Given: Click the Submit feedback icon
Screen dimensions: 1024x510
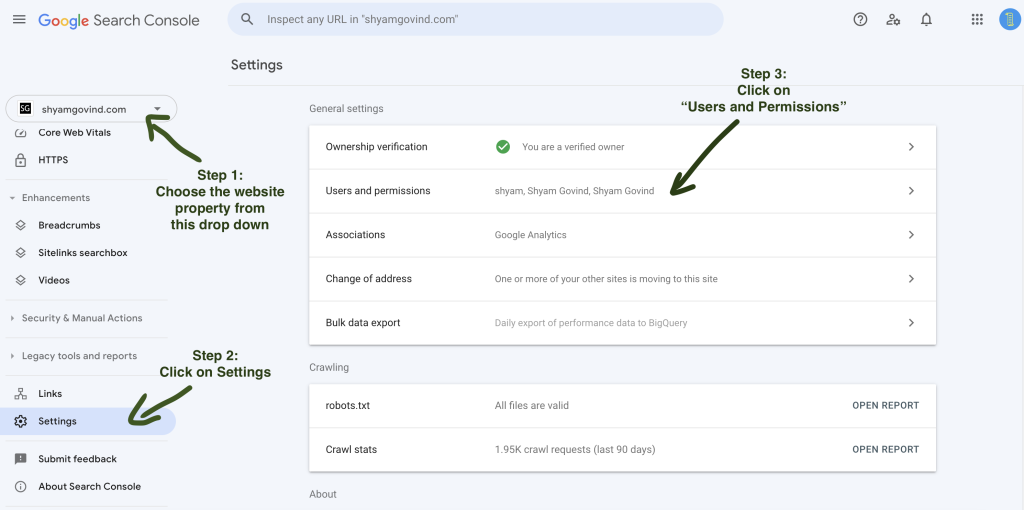Looking at the screenshot, I should 20,459.
